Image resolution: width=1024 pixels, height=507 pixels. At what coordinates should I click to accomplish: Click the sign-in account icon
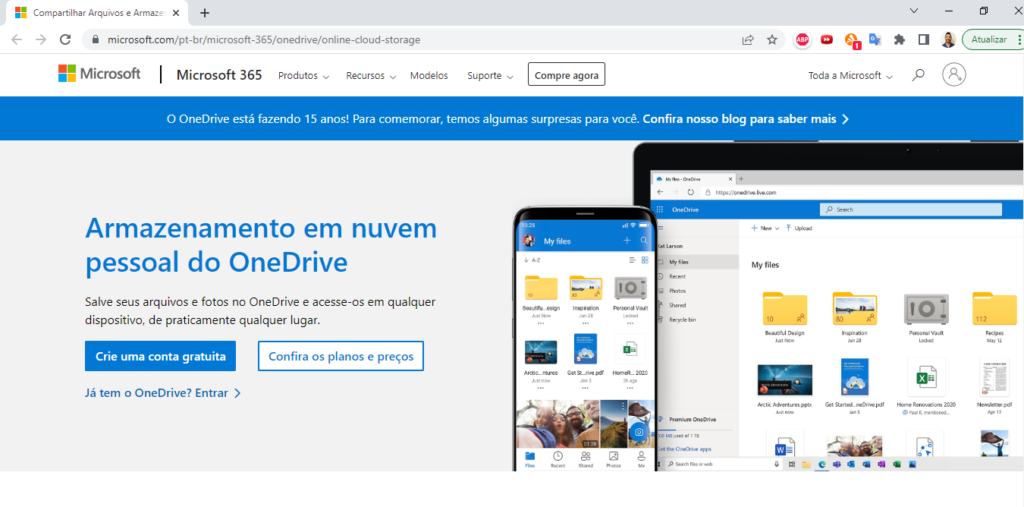tap(954, 74)
